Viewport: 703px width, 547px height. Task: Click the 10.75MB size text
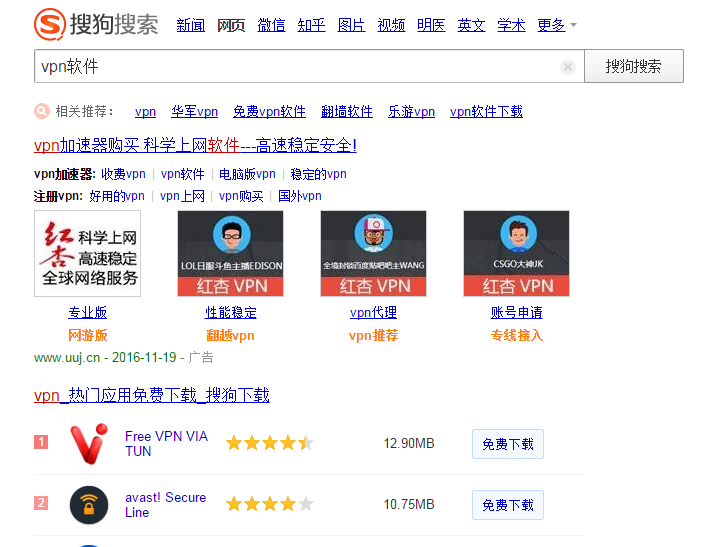coord(409,504)
